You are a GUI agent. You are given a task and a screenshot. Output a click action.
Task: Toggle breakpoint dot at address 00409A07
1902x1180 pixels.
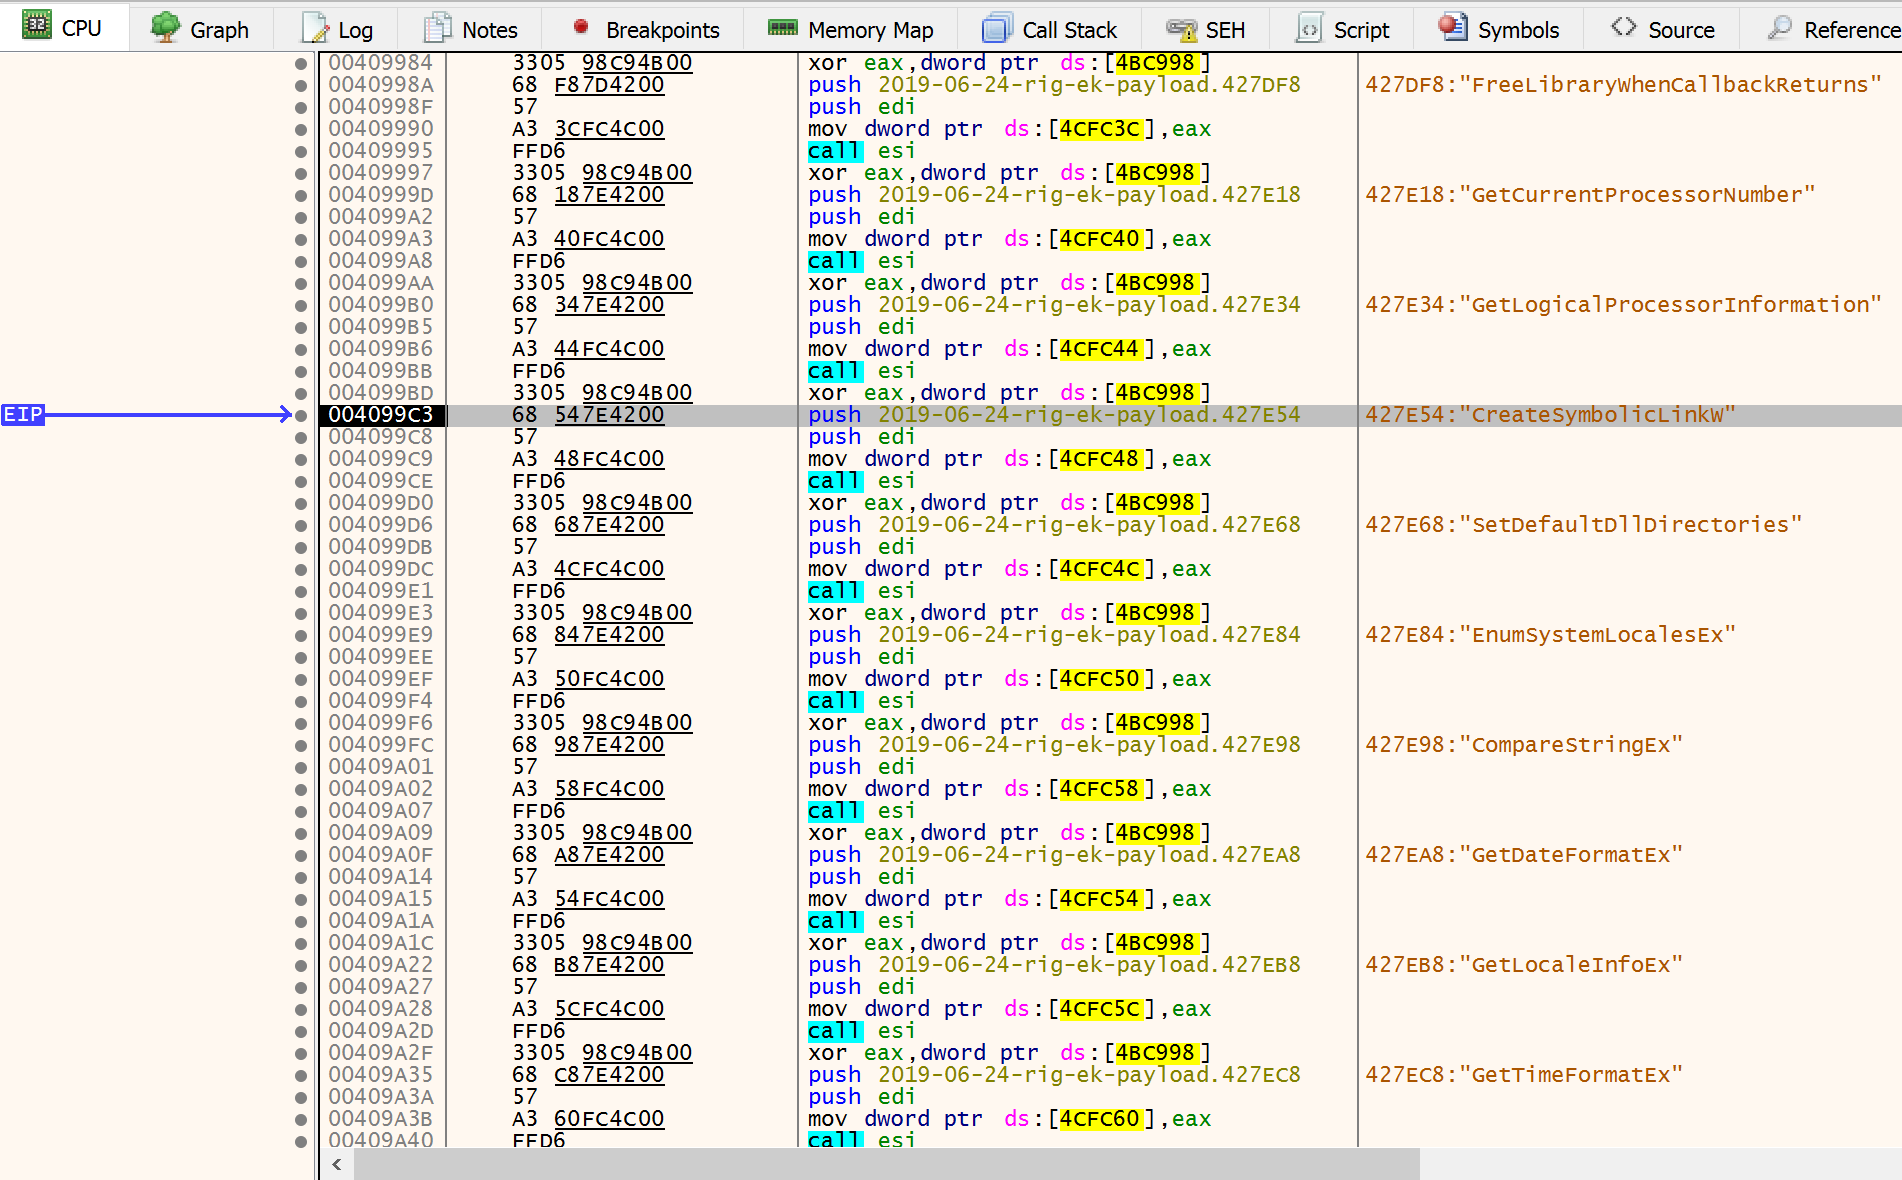(x=301, y=811)
